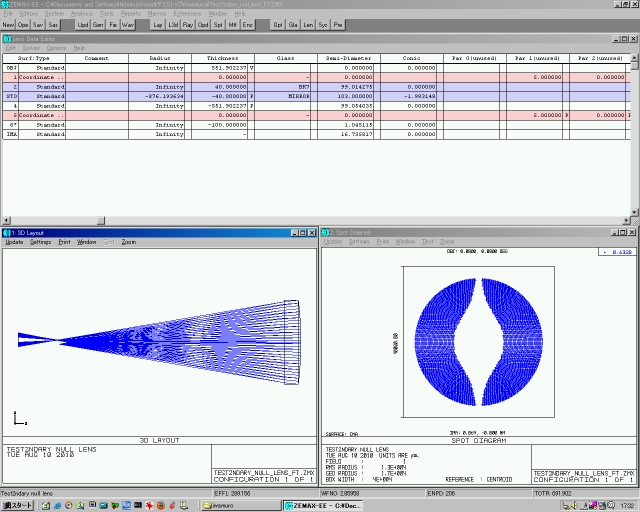Viewport: 640px width, 512px height.
Task: Select the IMA surface row label
Action: 11,134
